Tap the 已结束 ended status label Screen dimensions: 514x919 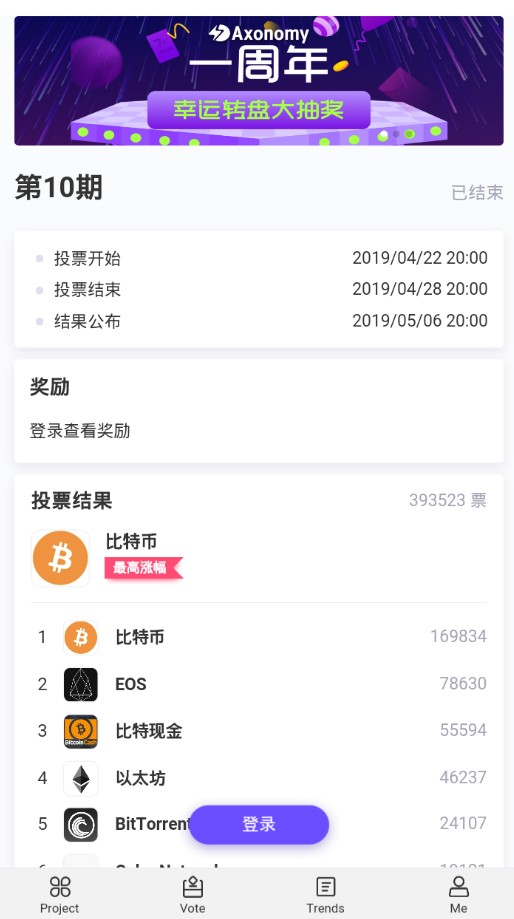[x=477, y=192]
